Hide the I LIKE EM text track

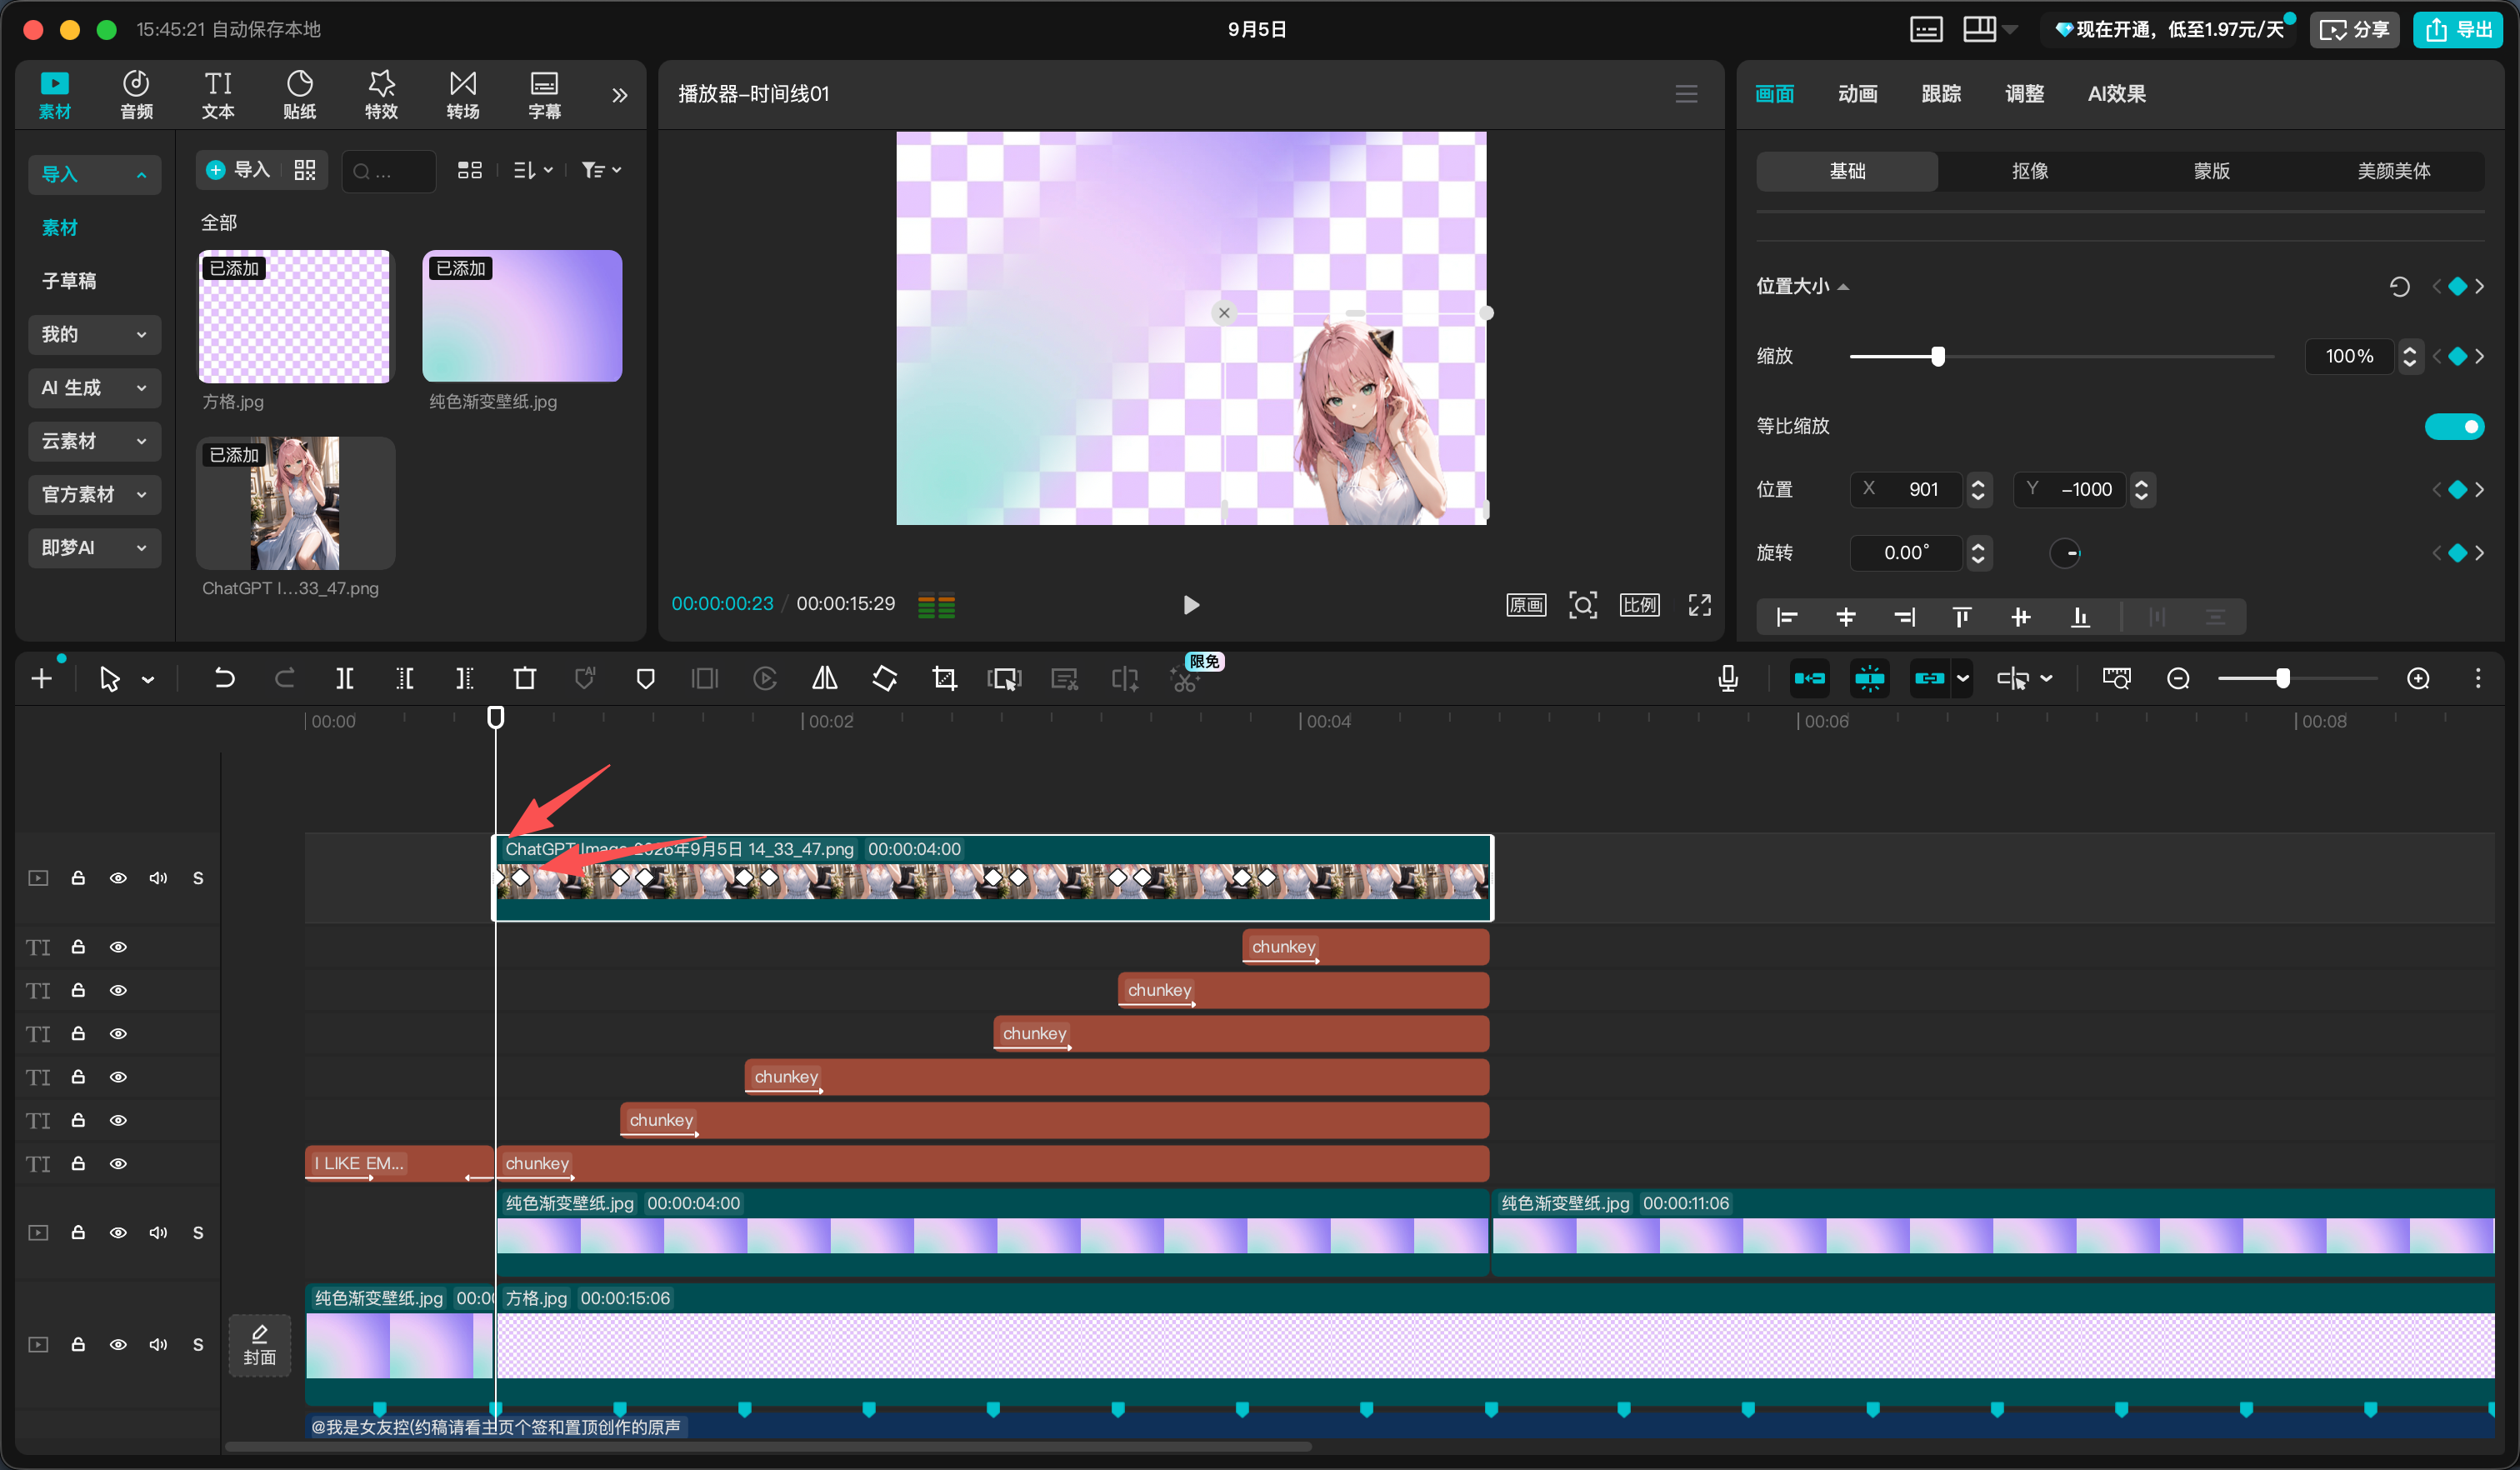(118, 1164)
